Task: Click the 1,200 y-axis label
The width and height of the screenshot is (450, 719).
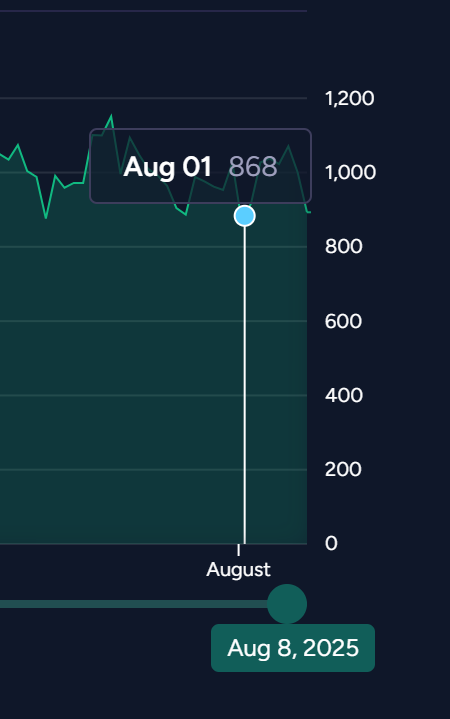Action: [350, 98]
